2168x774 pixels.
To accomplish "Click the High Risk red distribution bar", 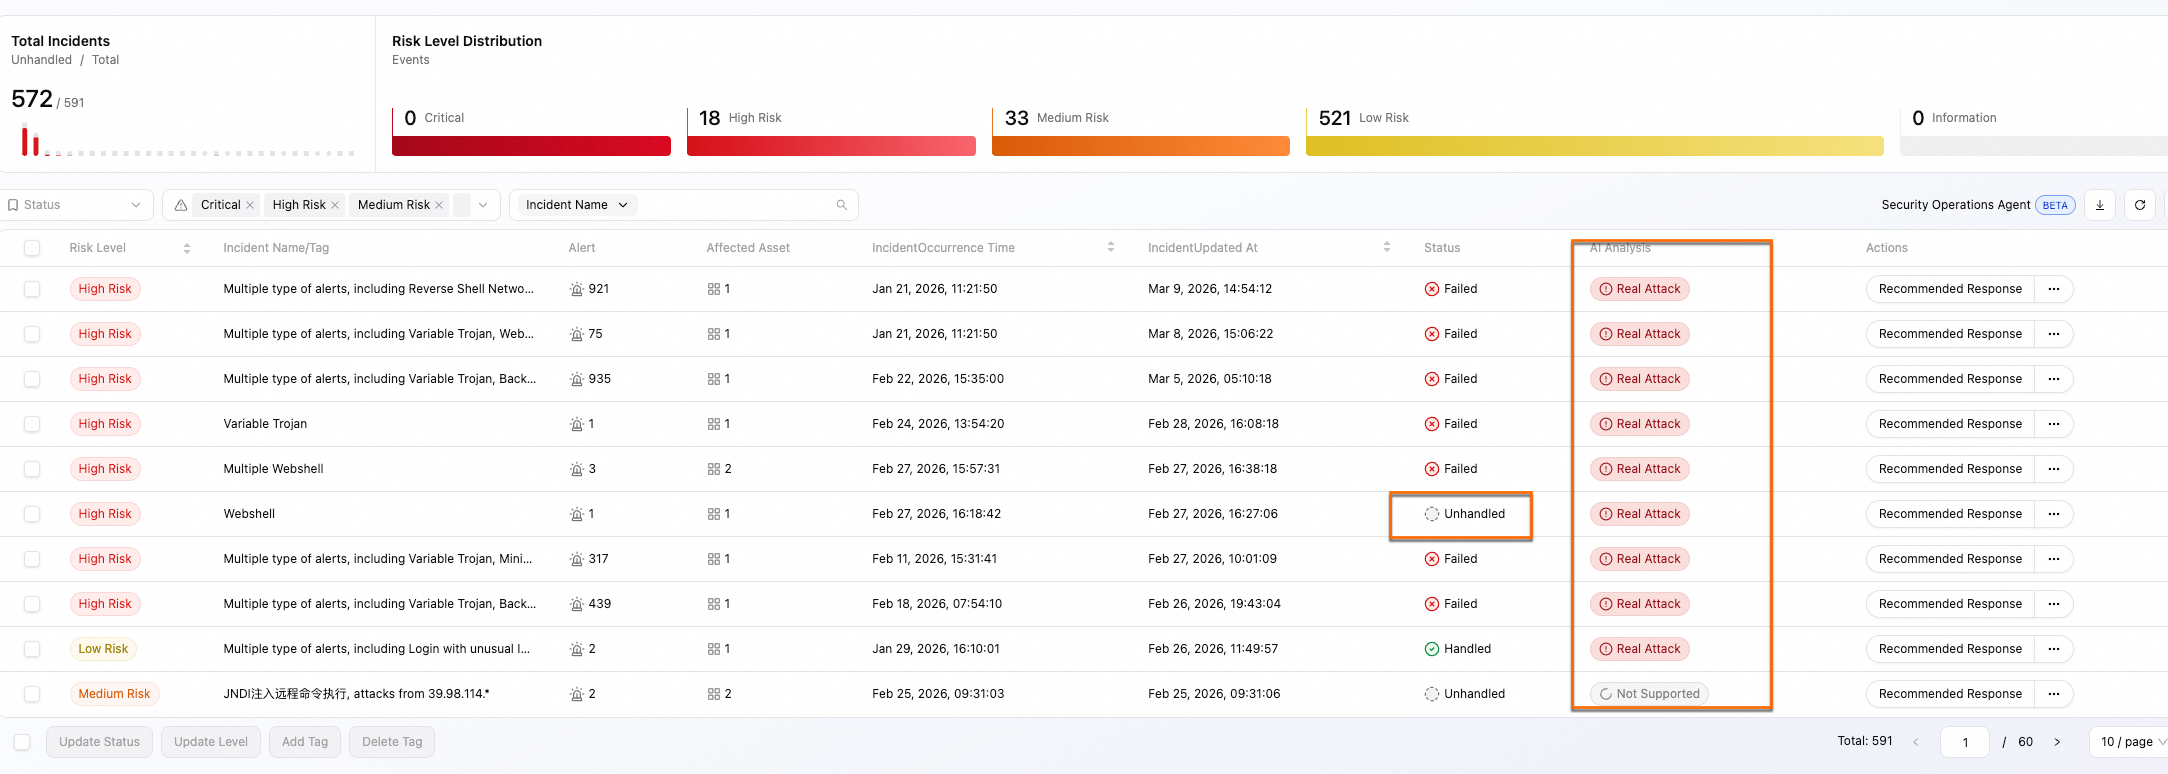I will coord(831,146).
